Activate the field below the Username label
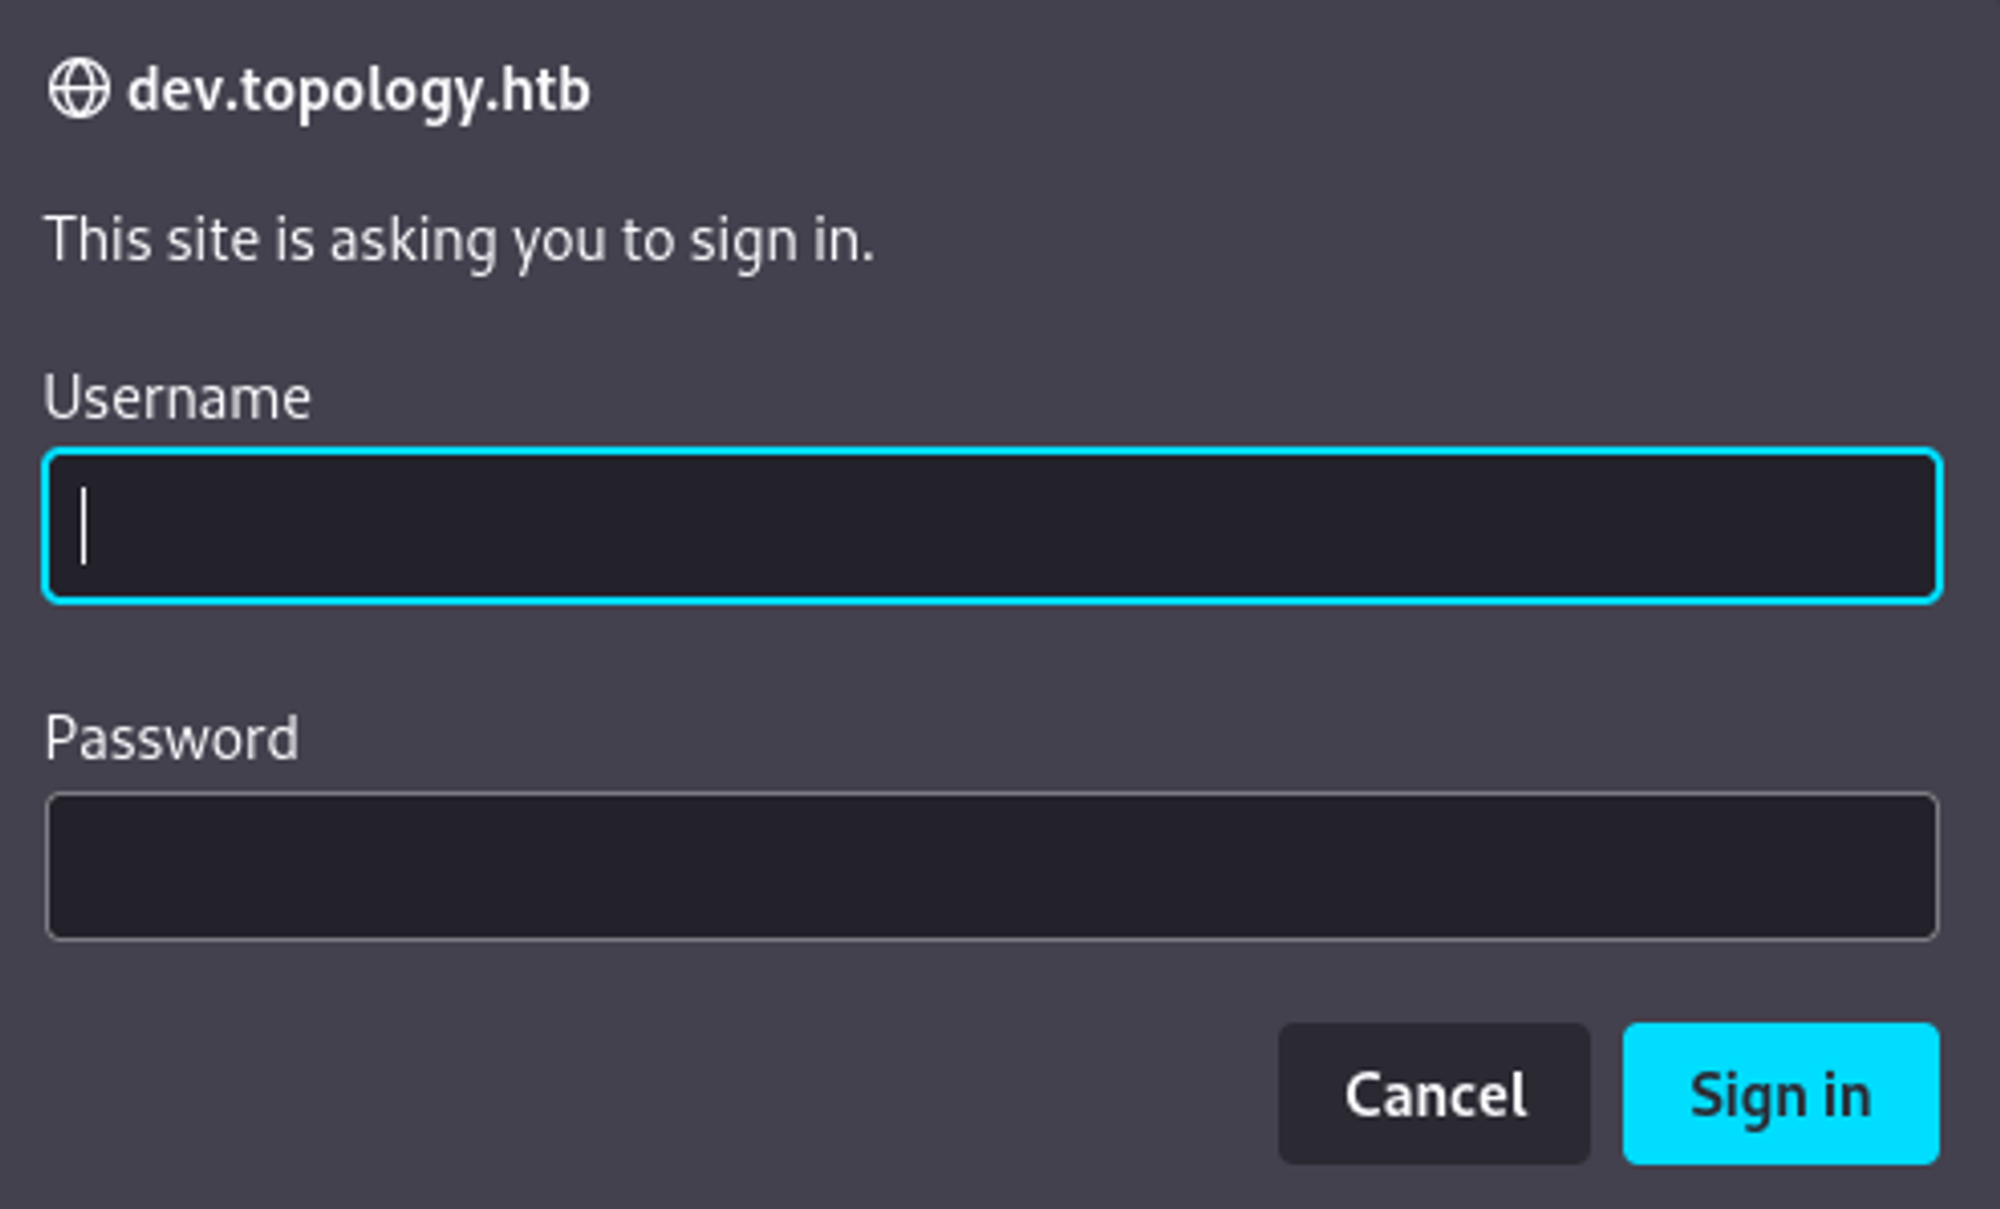Screen dimensions: 2000x1209 point(991,526)
